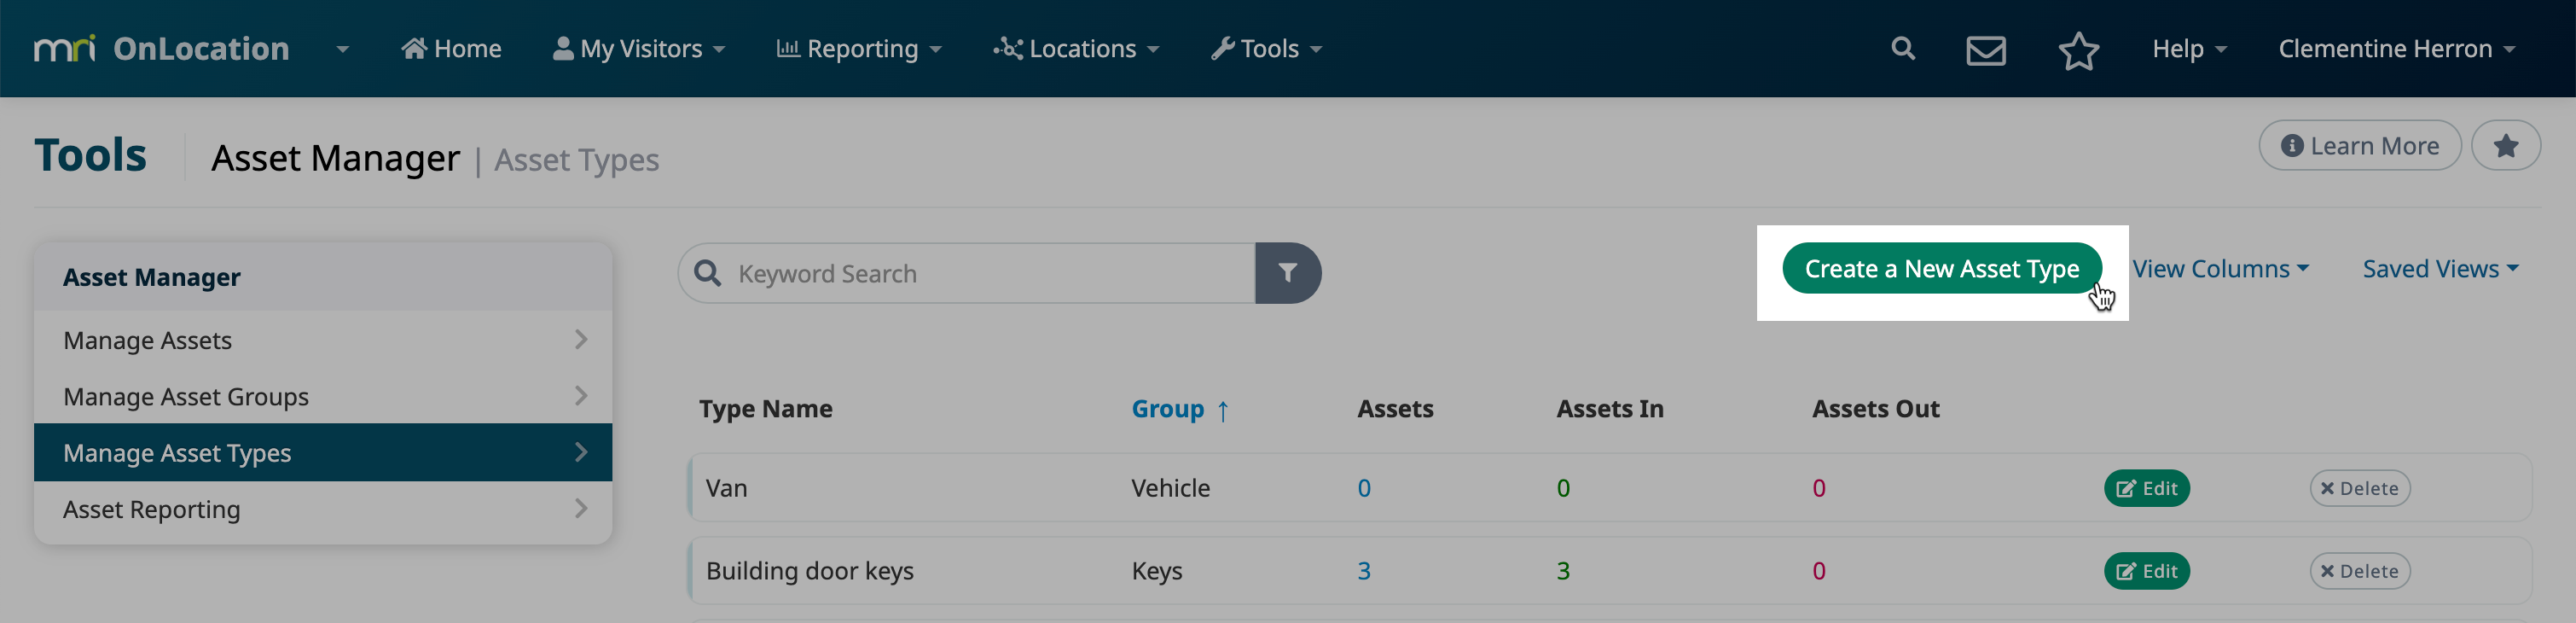
Task: Click the Asset Types breadcrumb text
Action: [576, 160]
